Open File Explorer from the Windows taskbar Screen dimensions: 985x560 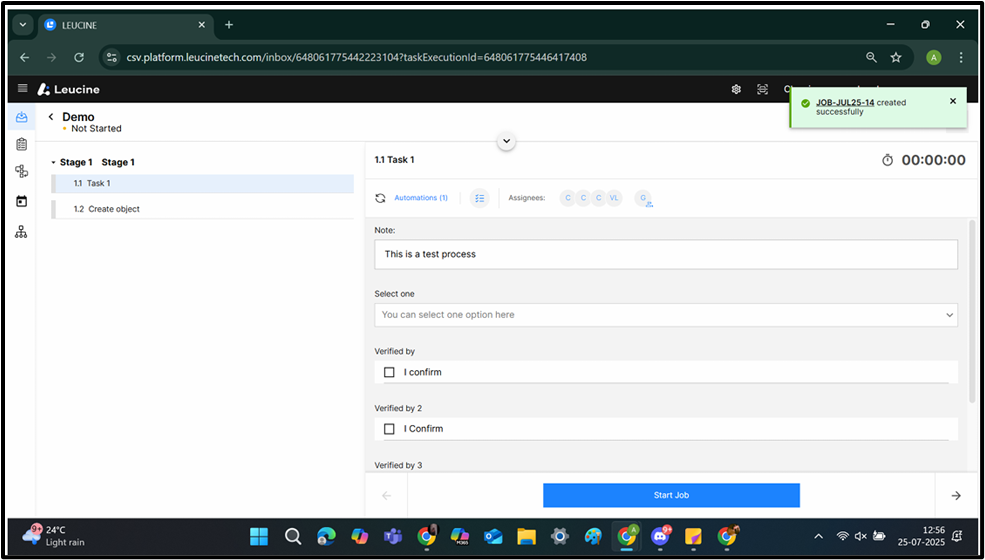[526, 536]
